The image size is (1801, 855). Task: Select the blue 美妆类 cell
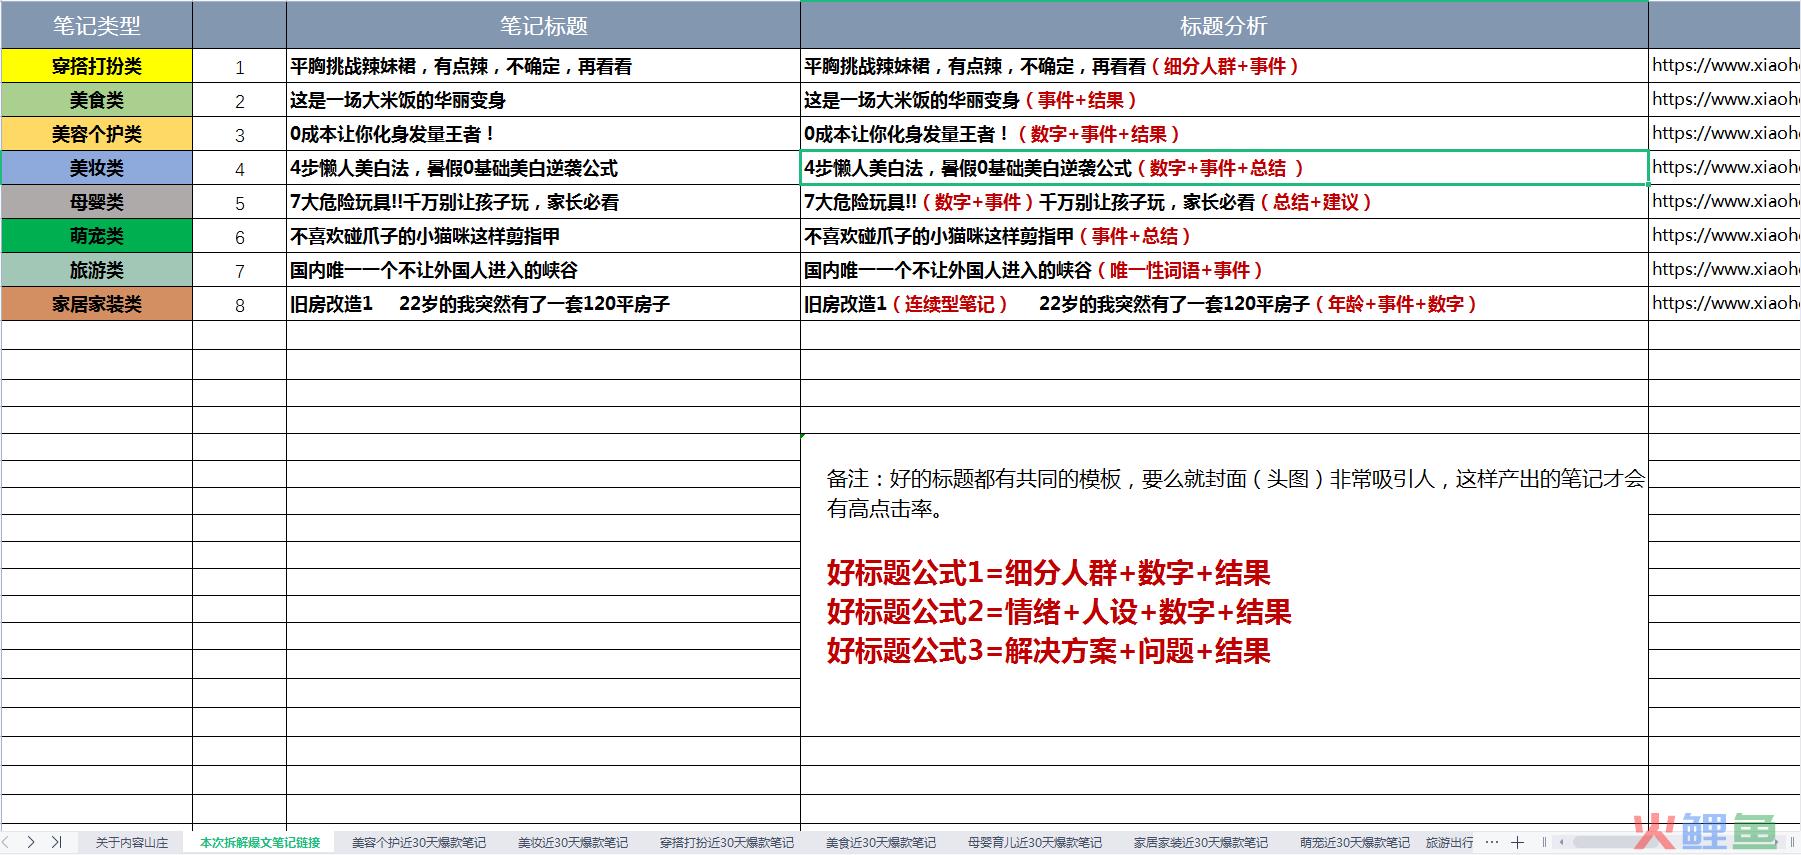pos(97,168)
